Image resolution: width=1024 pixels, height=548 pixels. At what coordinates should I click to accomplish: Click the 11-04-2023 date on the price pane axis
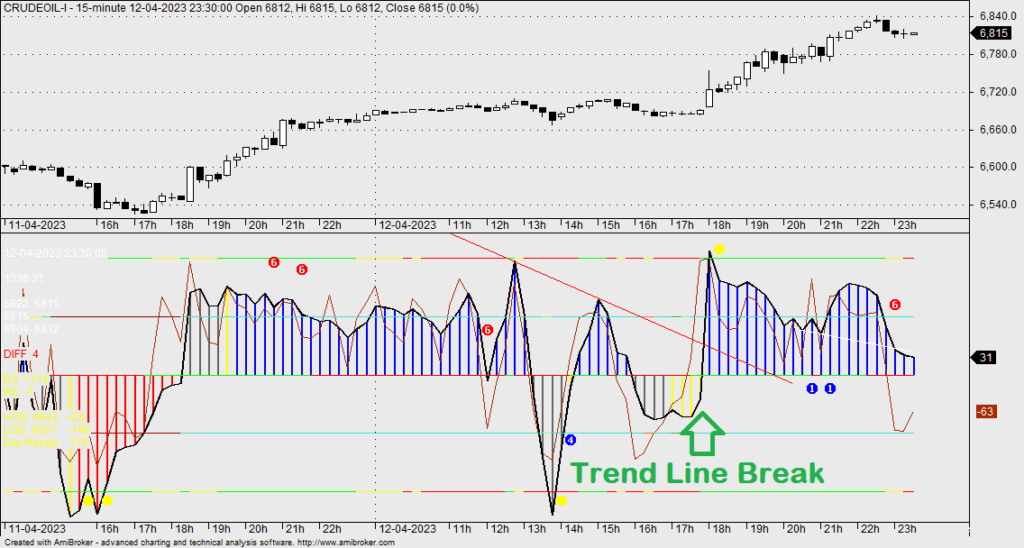point(37,225)
